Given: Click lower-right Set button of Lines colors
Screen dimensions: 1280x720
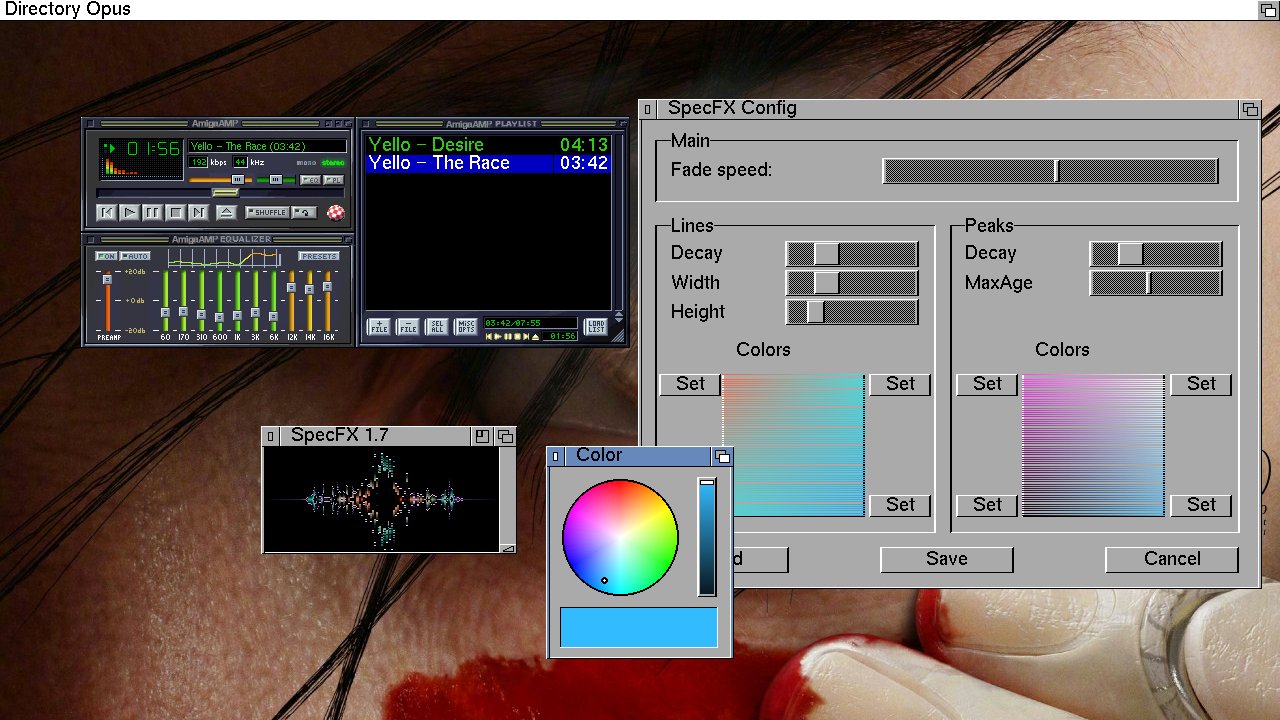Looking at the screenshot, I should (900, 505).
